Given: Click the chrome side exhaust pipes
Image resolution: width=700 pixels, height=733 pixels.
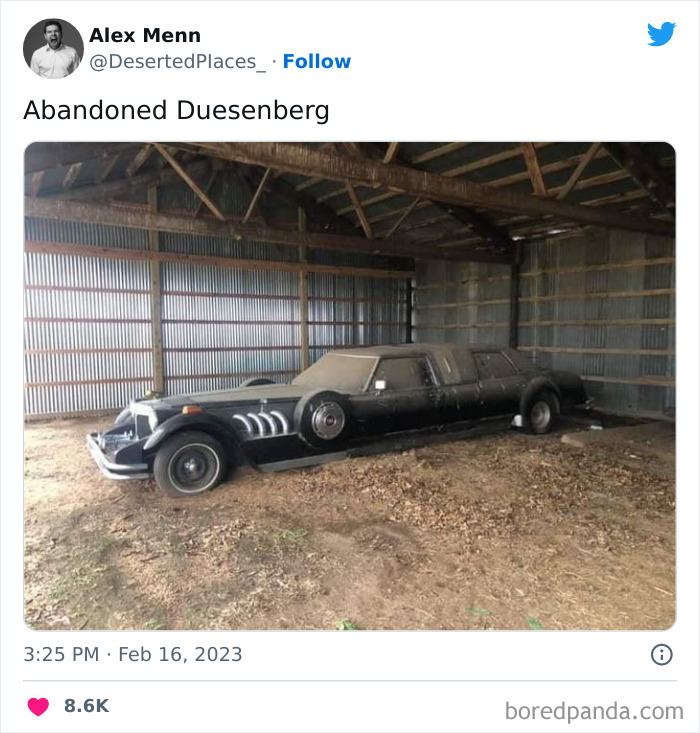Looking at the screenshot, I should click(261, 424).
